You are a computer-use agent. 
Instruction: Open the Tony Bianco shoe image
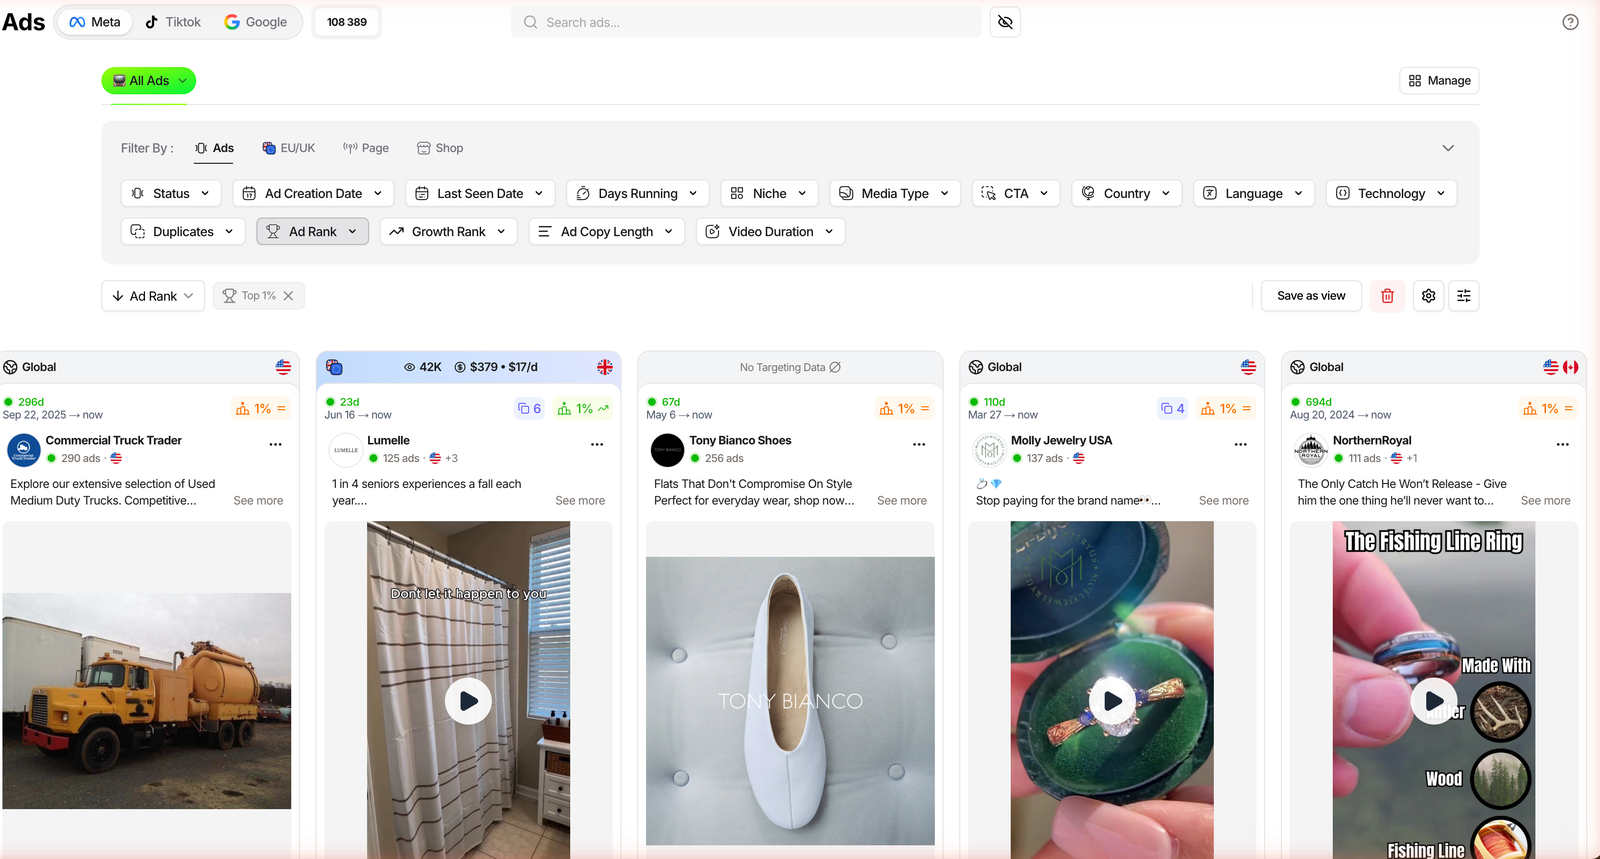[x=790, y=701]
